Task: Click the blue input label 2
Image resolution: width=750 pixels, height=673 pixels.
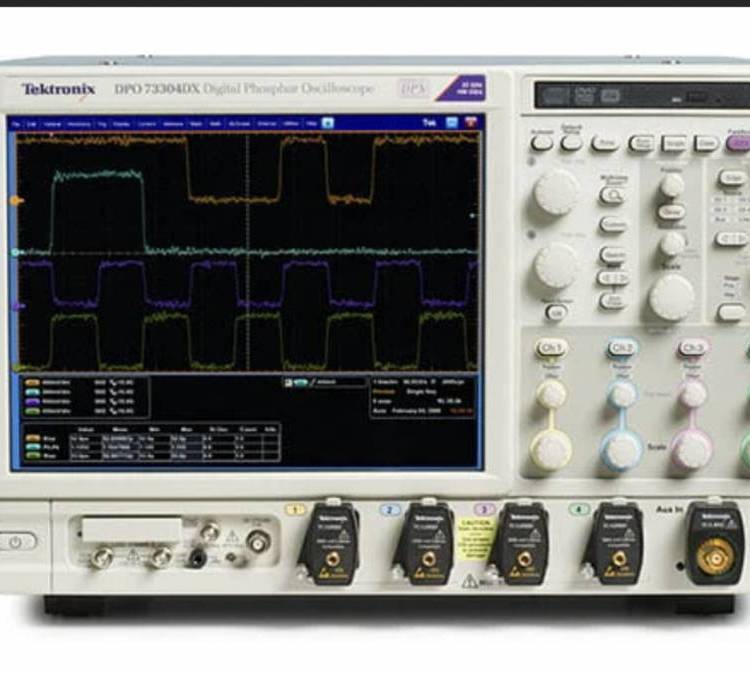Action: [389, 510]
